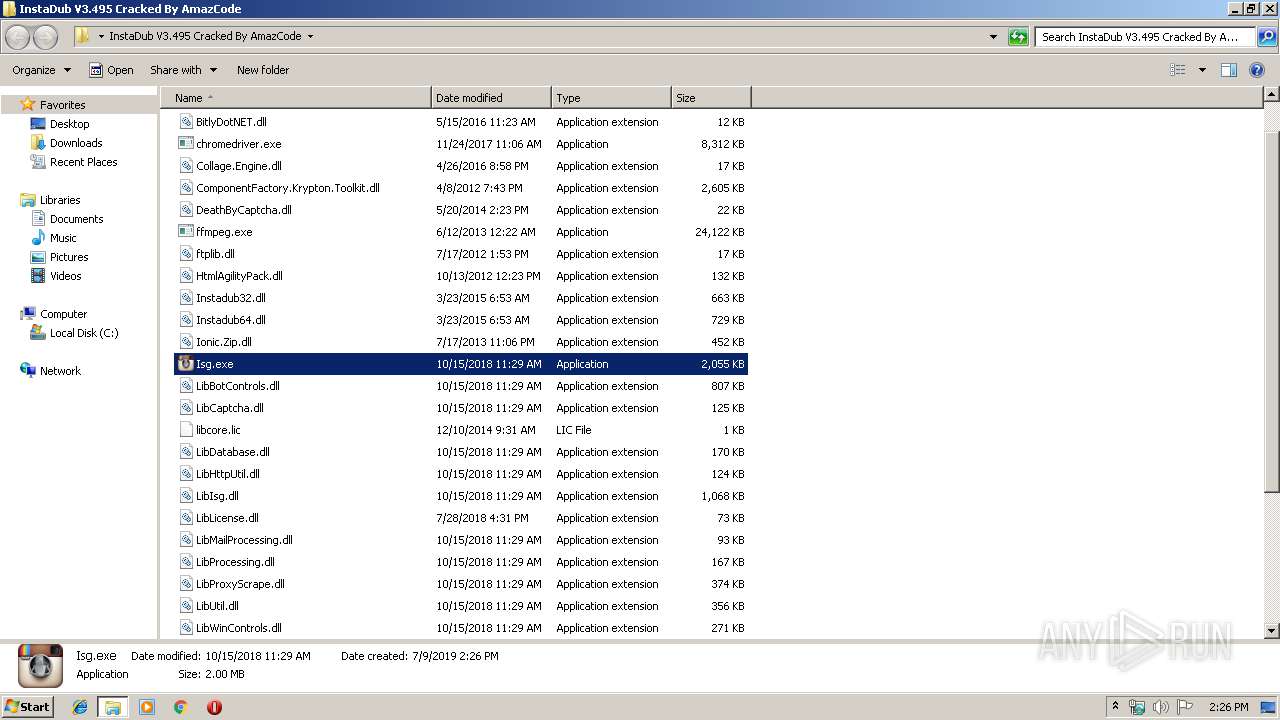Image resolution: width=1280 pixels, height=720 pixels.
Task: Select Computer in the navigation pane
Action: click(63, 314)
